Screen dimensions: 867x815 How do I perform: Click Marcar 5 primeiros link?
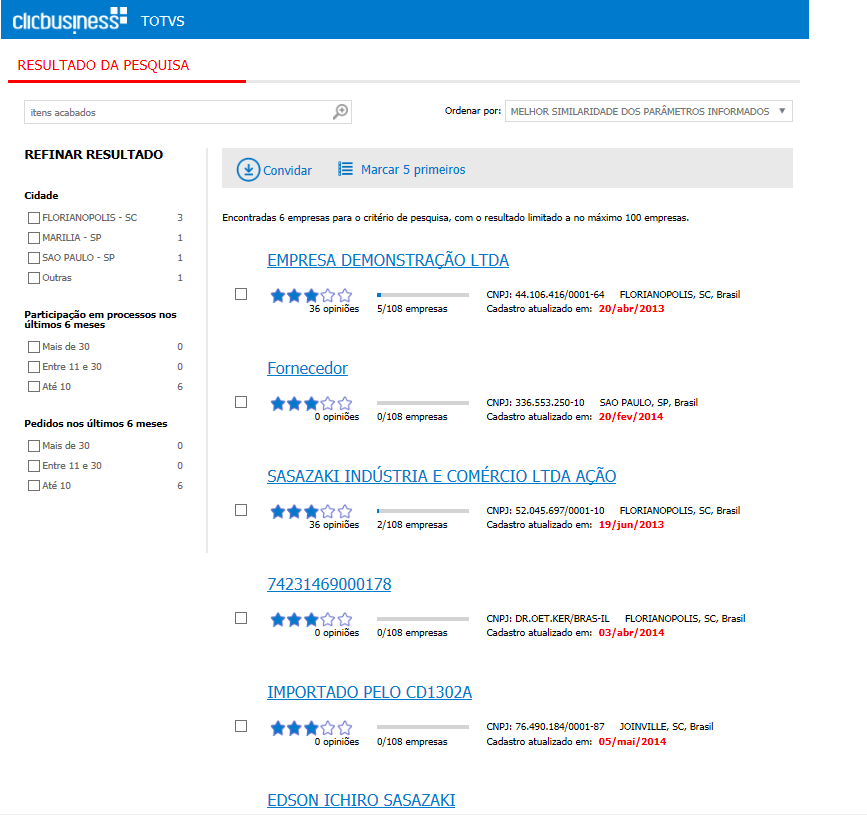point(413,170)
